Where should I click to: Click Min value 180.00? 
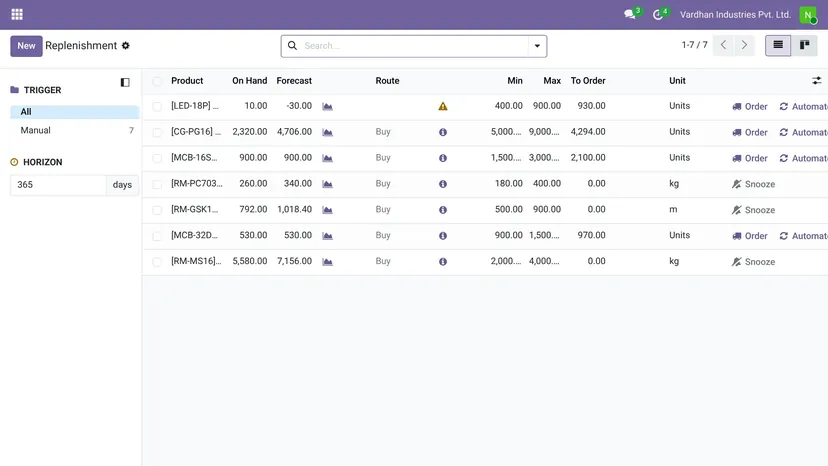(x=509, y=183)
